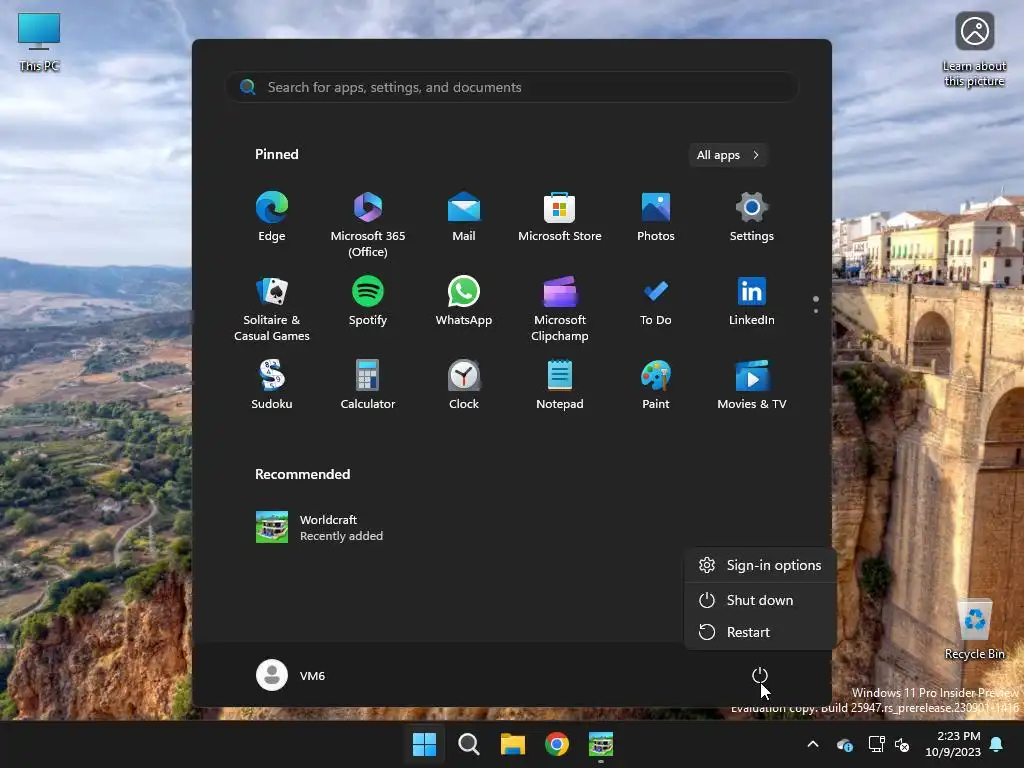The width and height of the screenshot is (1024, 768).
Task: Expand the hidden system tray icons
Action: click(x=813, y=744)
